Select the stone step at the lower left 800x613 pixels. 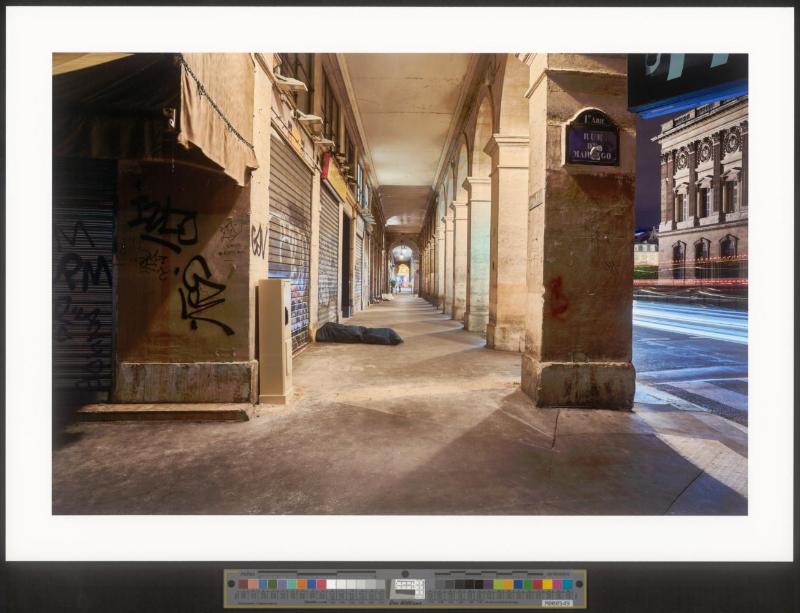(165, 411)
